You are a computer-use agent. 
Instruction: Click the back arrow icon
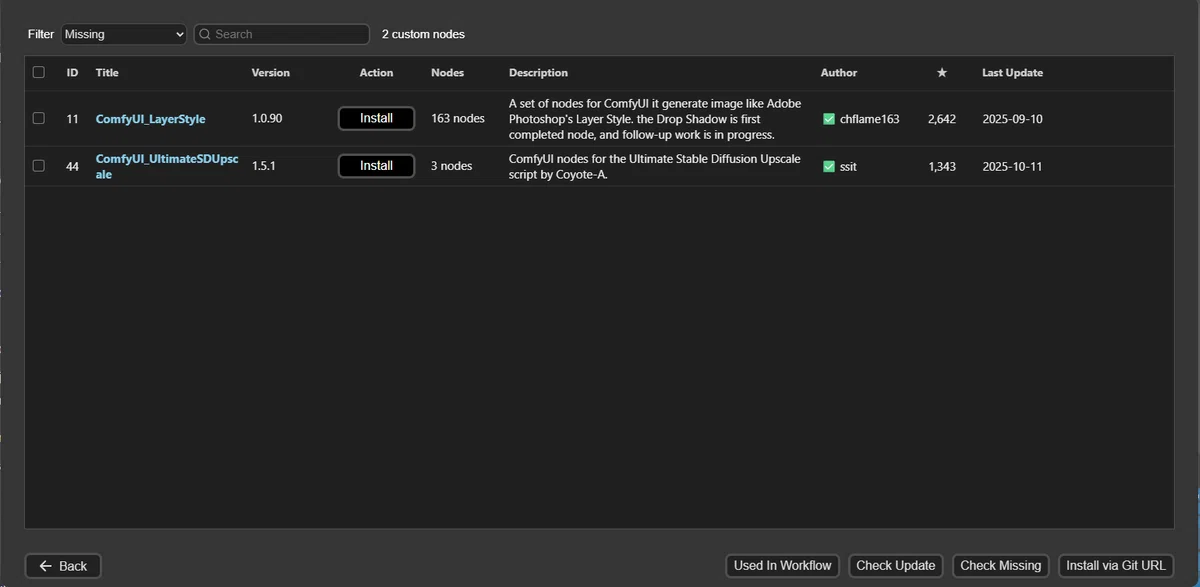[45, 566]
